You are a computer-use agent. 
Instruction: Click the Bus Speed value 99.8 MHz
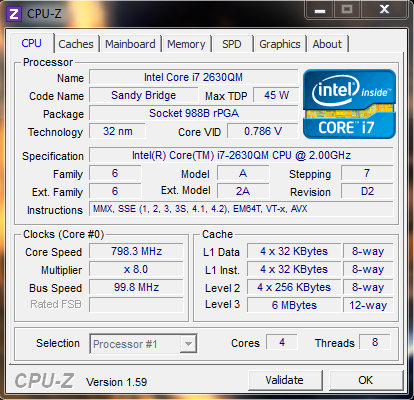coord(136,287)
